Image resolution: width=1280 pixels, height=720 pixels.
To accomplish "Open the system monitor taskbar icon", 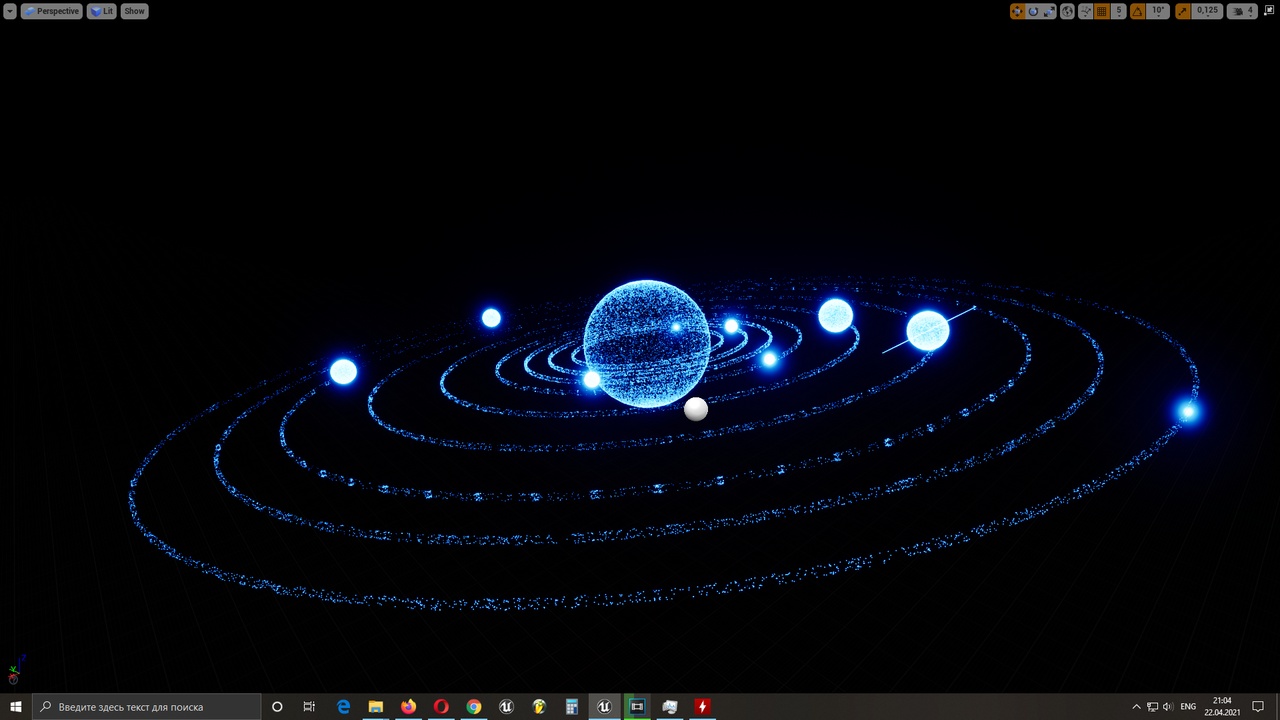I will [x=670, y=707].
